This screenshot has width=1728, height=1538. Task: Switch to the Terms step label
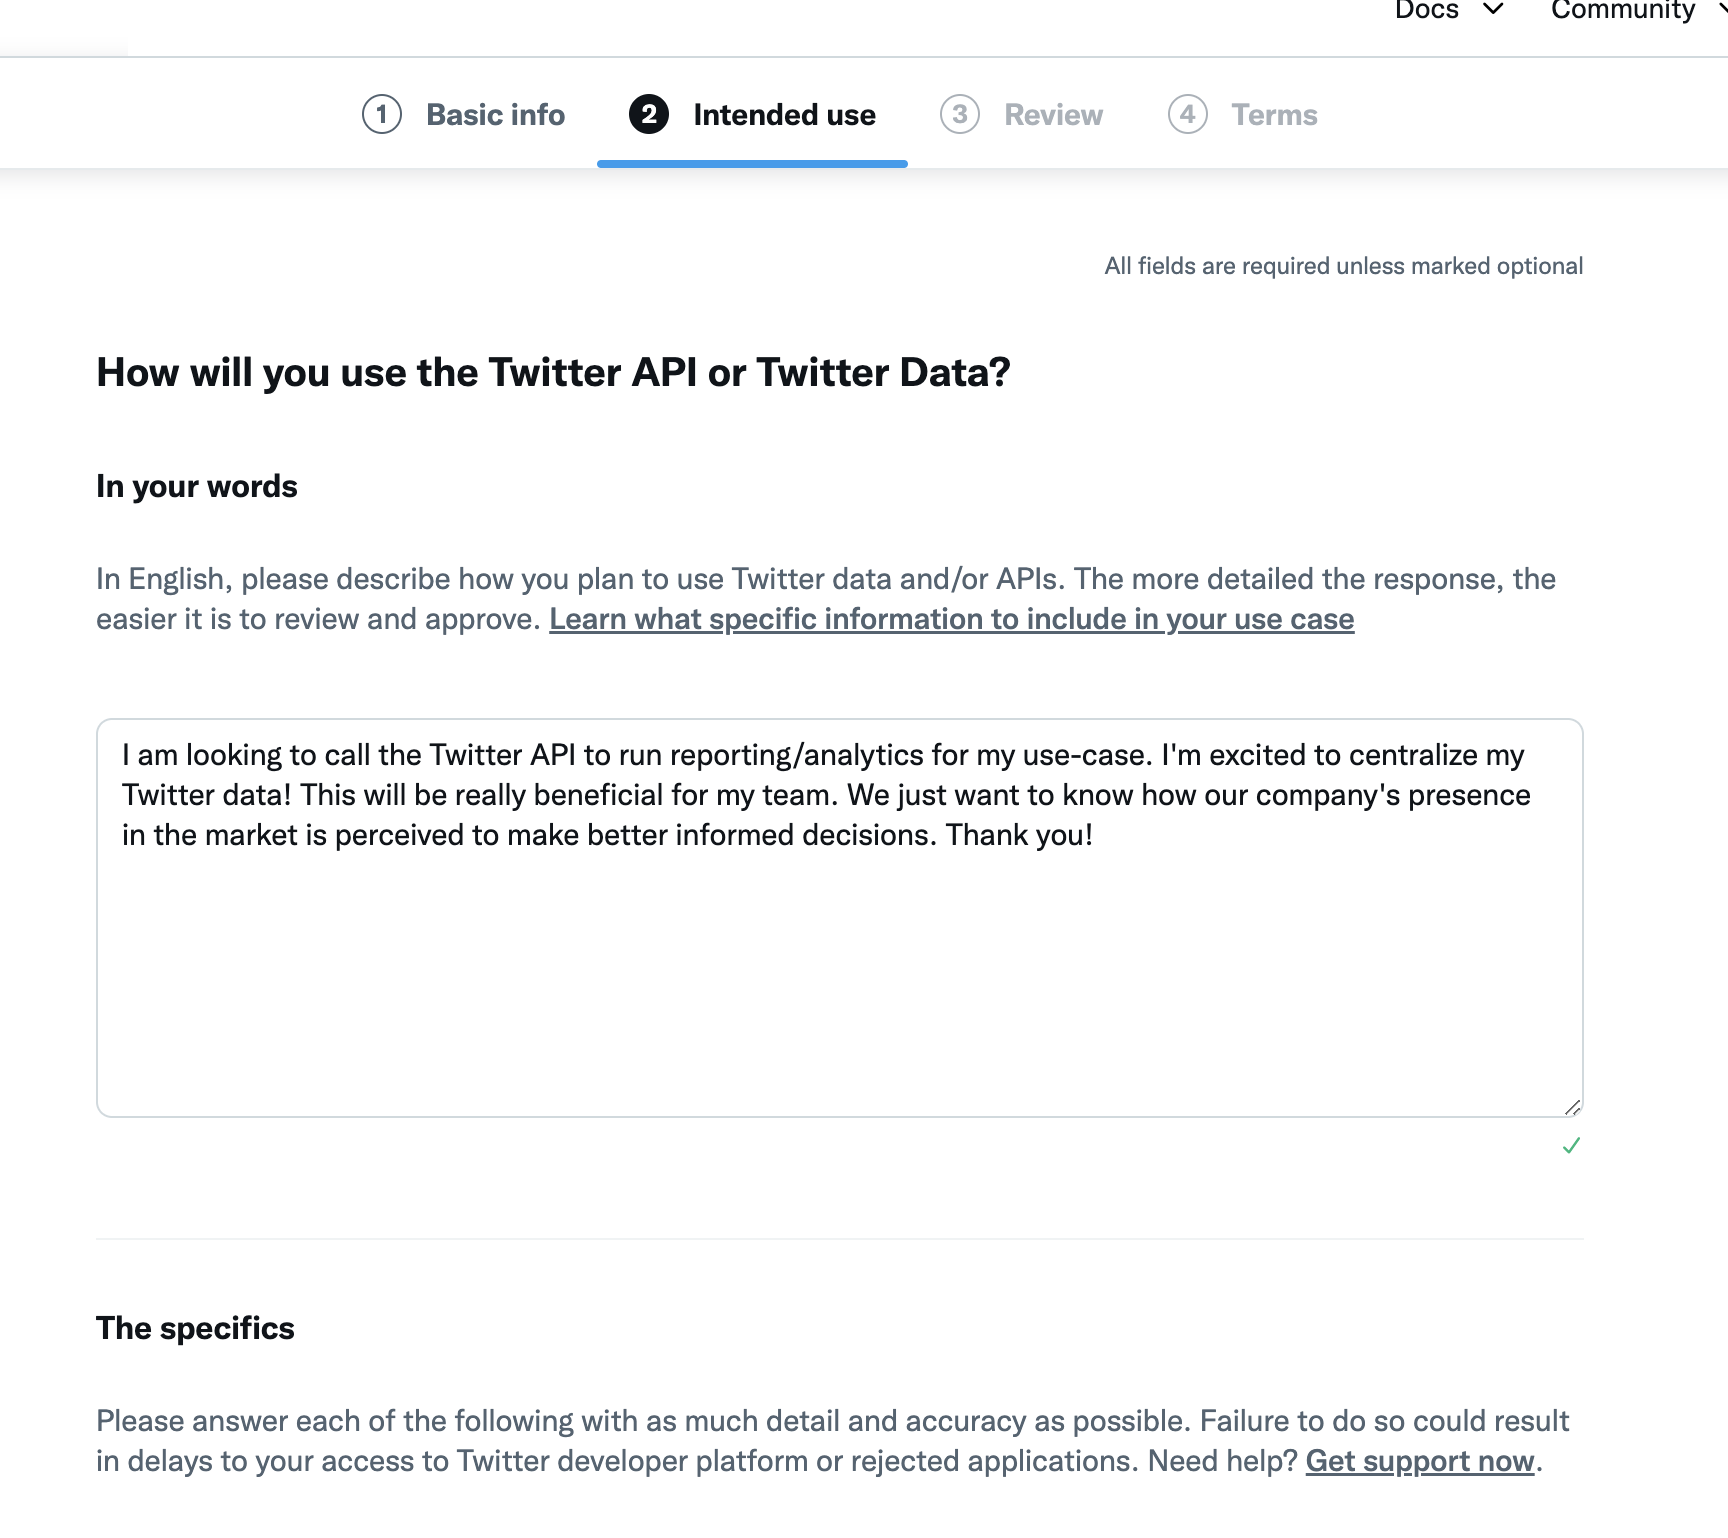(1274, 115)
